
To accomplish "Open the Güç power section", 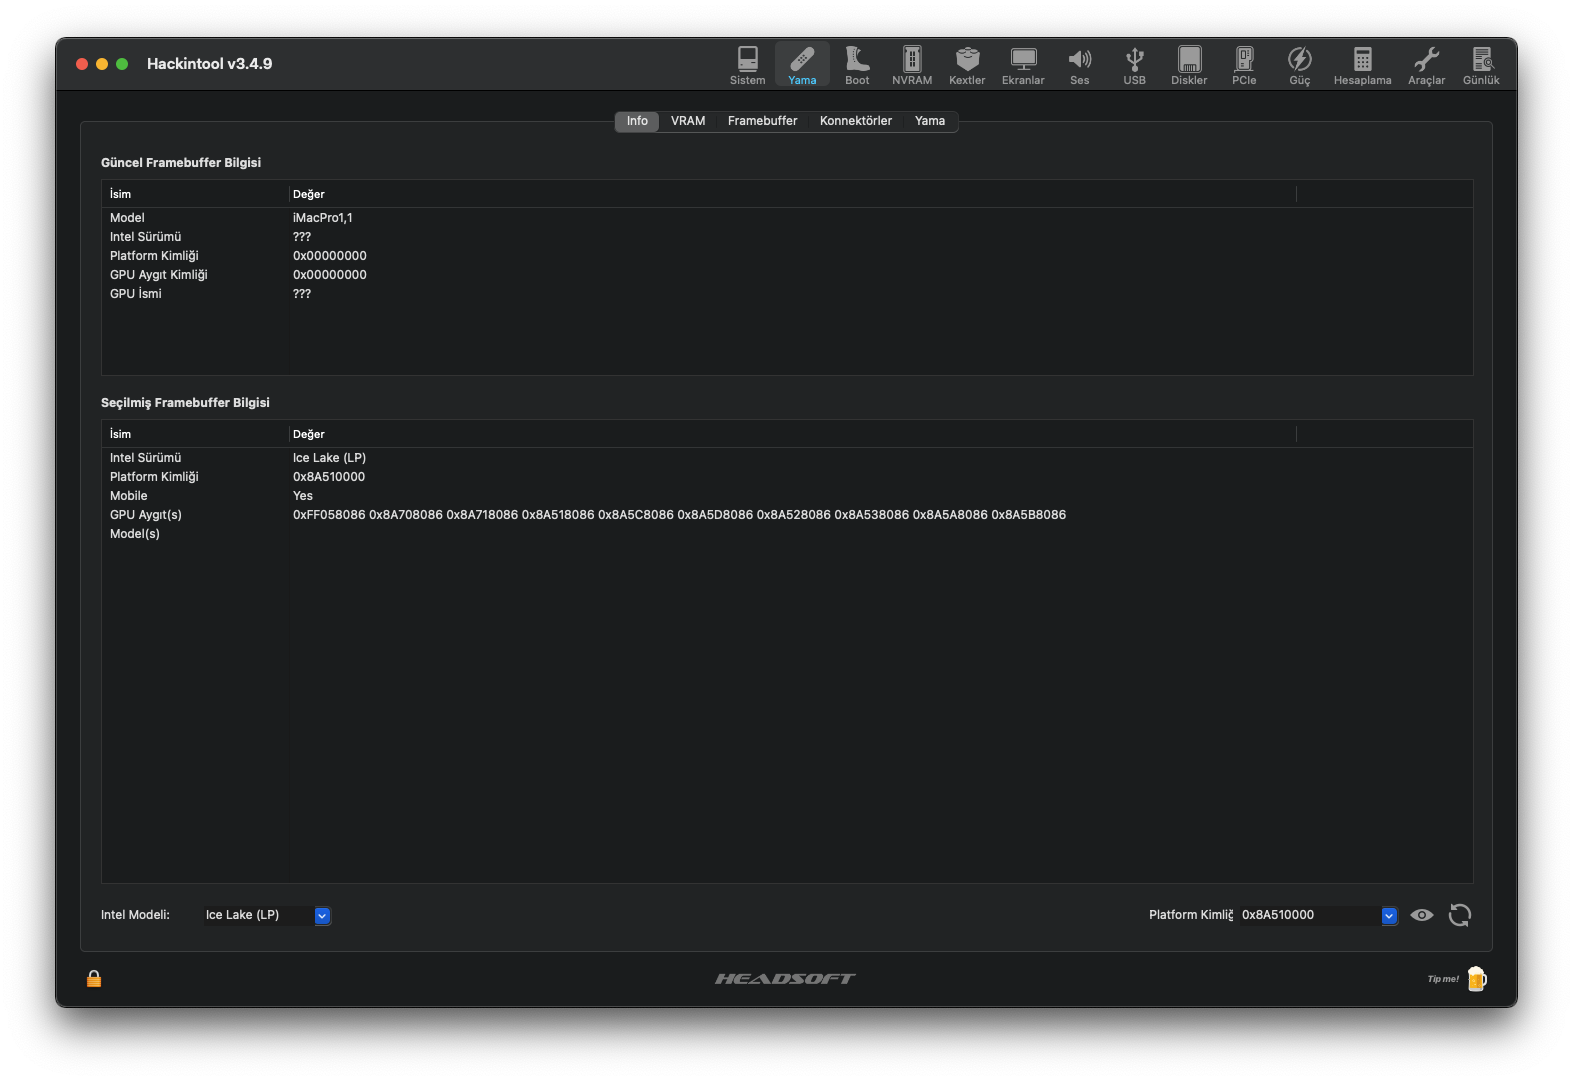I will pos(1299,65).
